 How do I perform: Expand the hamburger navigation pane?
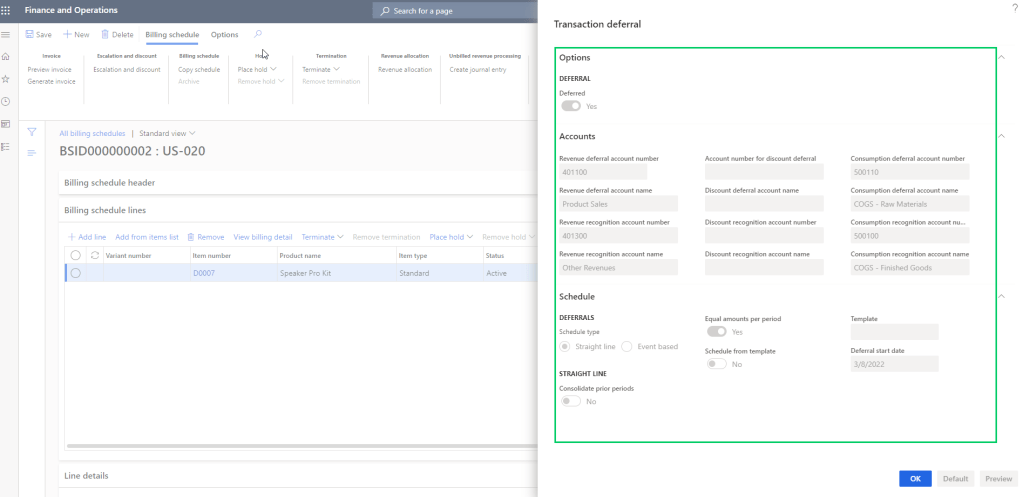pyautogui.click(x=6, y=35)
